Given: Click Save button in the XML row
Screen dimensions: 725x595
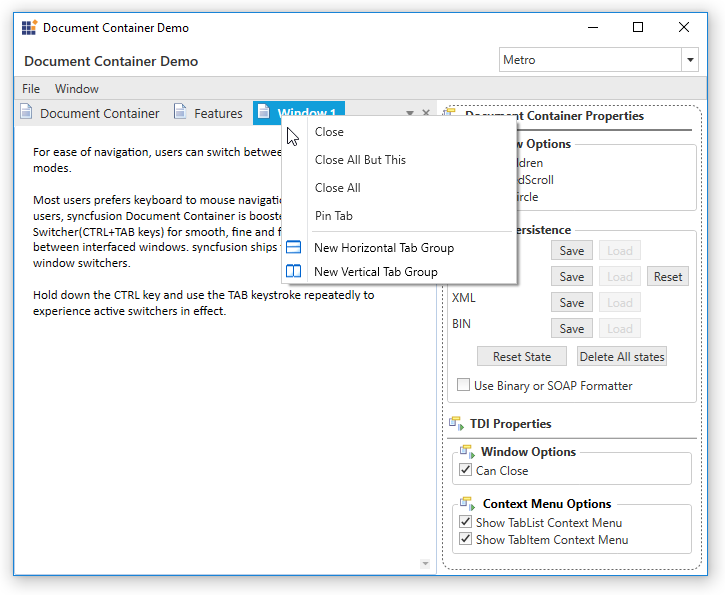Looking at the screenshot, I should [571, 302].
